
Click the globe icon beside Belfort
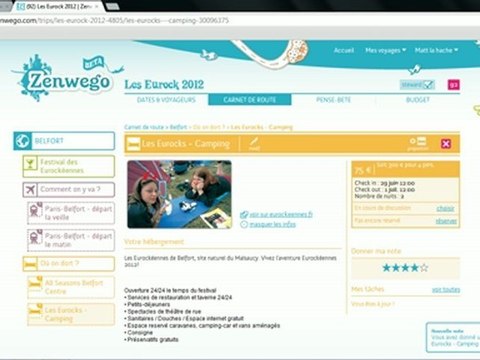(x=23, y=141)
